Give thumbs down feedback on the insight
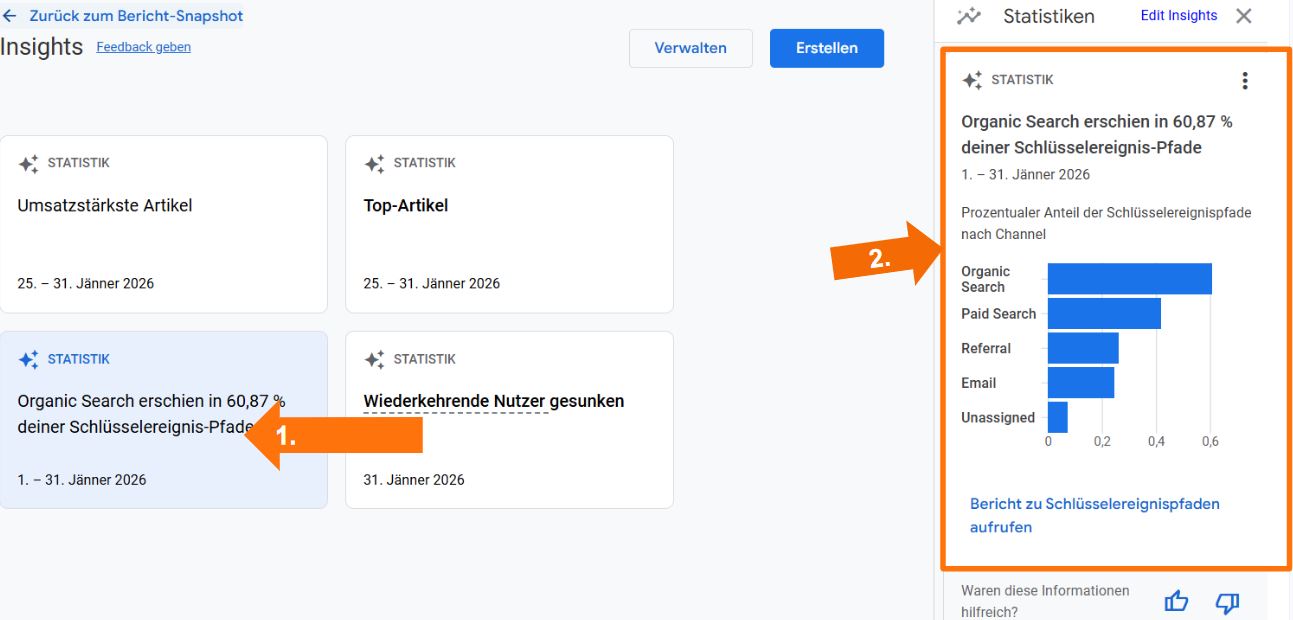Screen dimensions: 1293x620 tap(1226, 600)
